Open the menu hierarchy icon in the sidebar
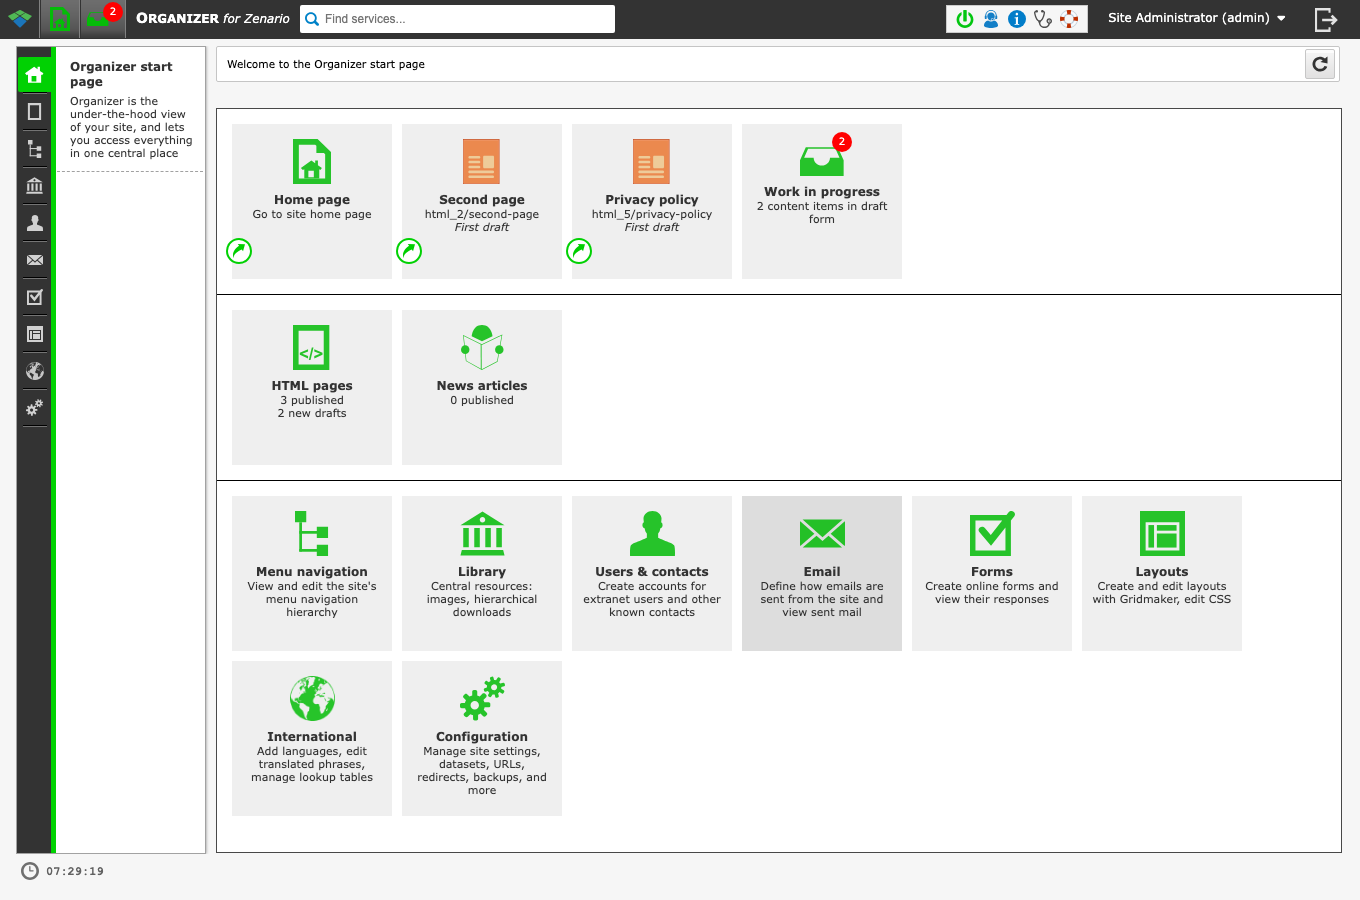Screen dimensions: 1360x900 tap(35, 149)
